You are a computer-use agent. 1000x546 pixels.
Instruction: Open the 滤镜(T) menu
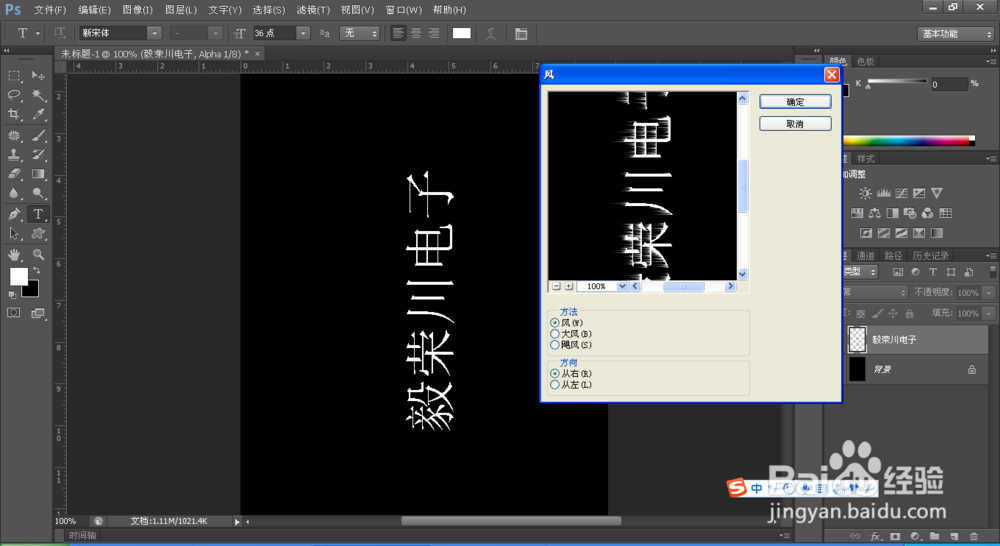[313, 10]
